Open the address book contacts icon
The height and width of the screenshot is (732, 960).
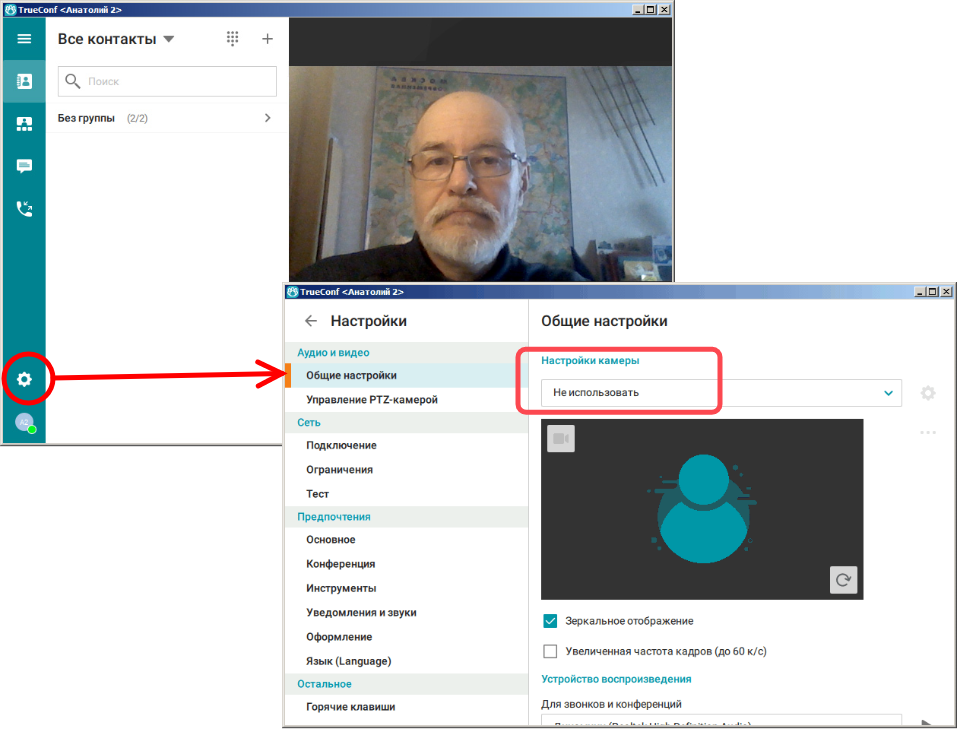pyautogui.click(x=24, y=81)
